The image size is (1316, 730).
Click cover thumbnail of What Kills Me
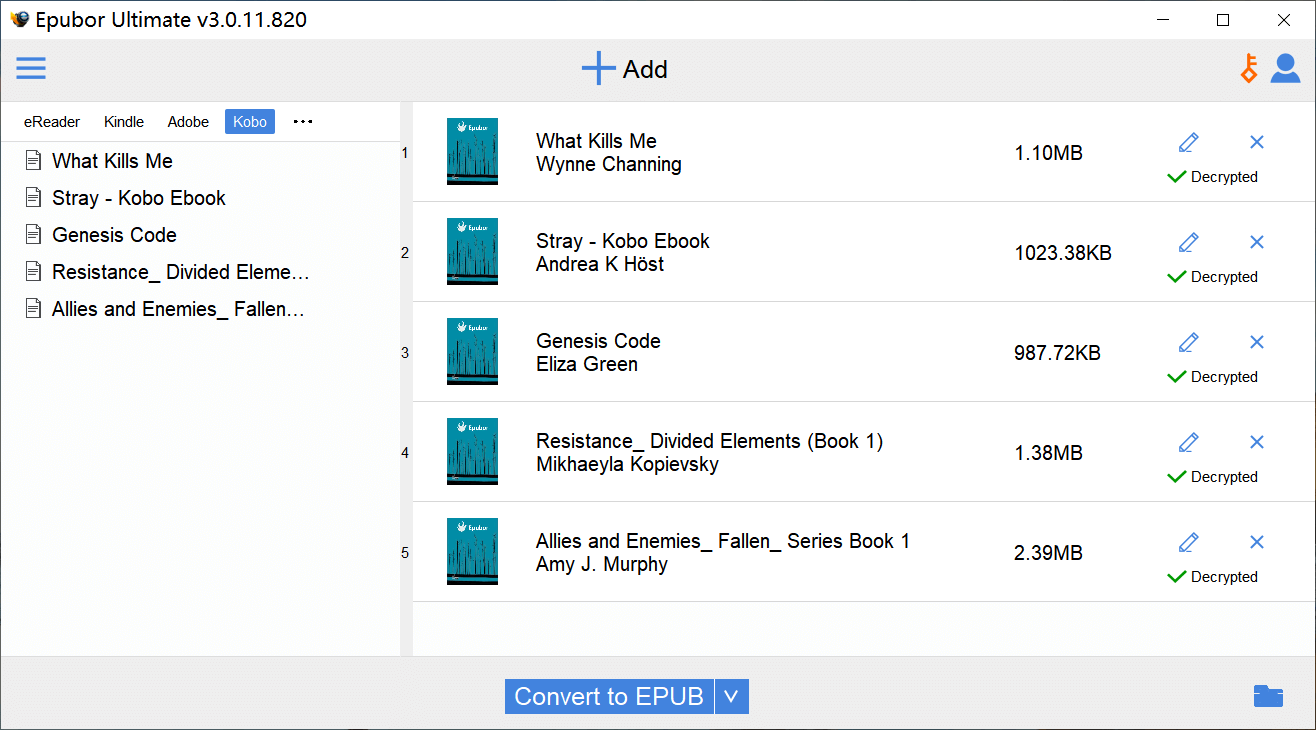[x=472, y=152]
